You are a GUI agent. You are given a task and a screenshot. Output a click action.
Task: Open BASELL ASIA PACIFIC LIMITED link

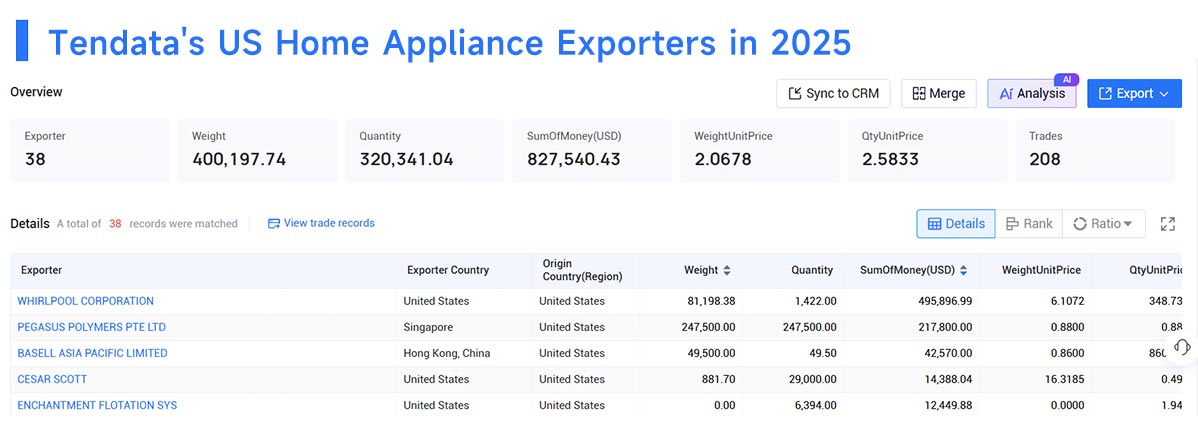92,353
